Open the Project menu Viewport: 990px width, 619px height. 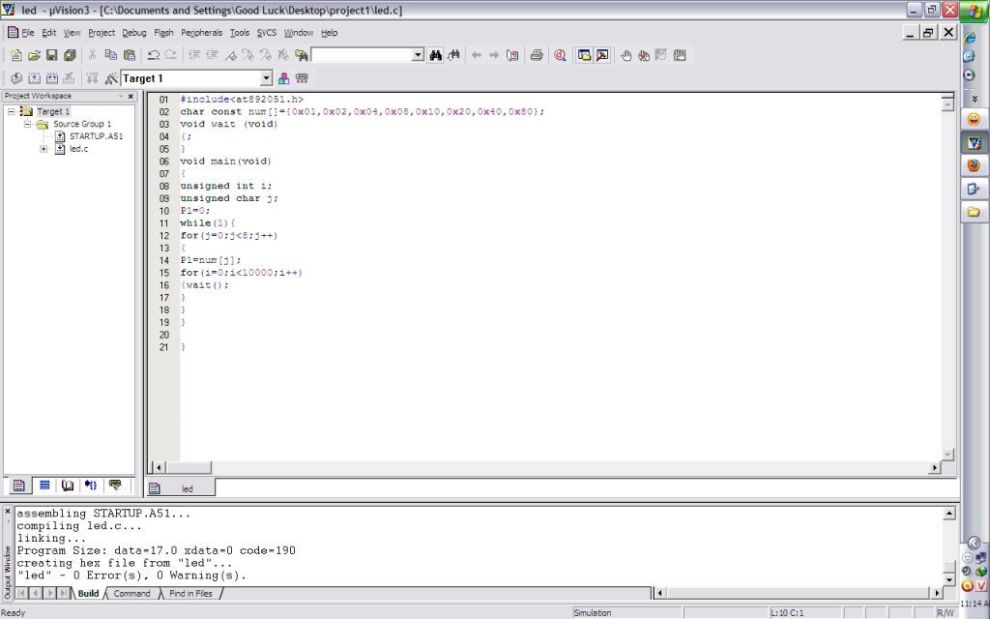[101, 33]
